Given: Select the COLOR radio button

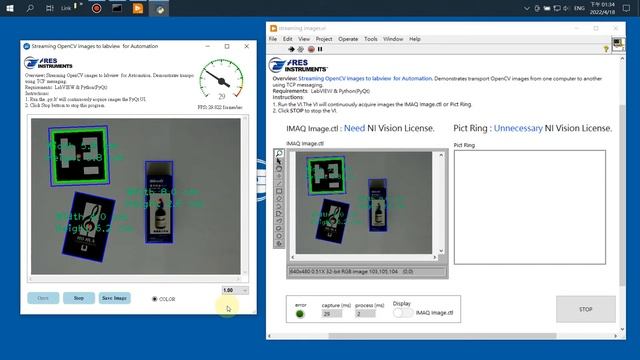Looking at the screenshot, I should (x=155, y=299).
